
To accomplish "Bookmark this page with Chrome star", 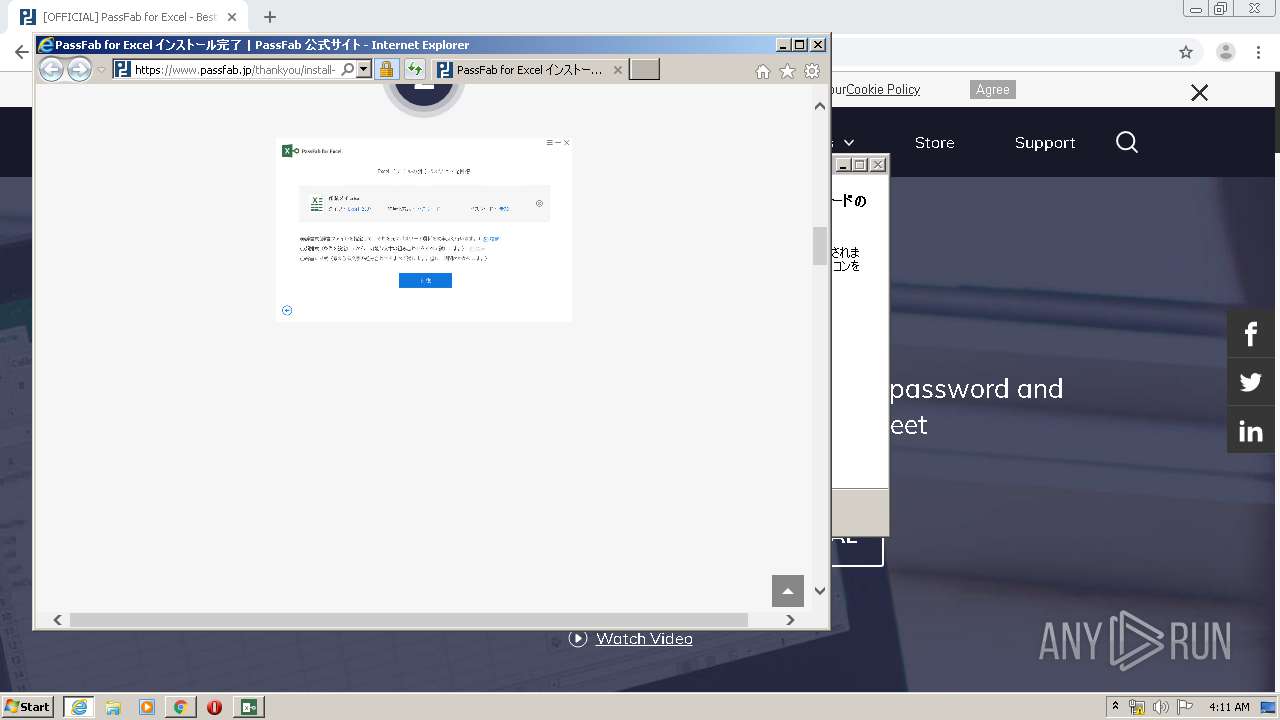I will point(1186,52).
